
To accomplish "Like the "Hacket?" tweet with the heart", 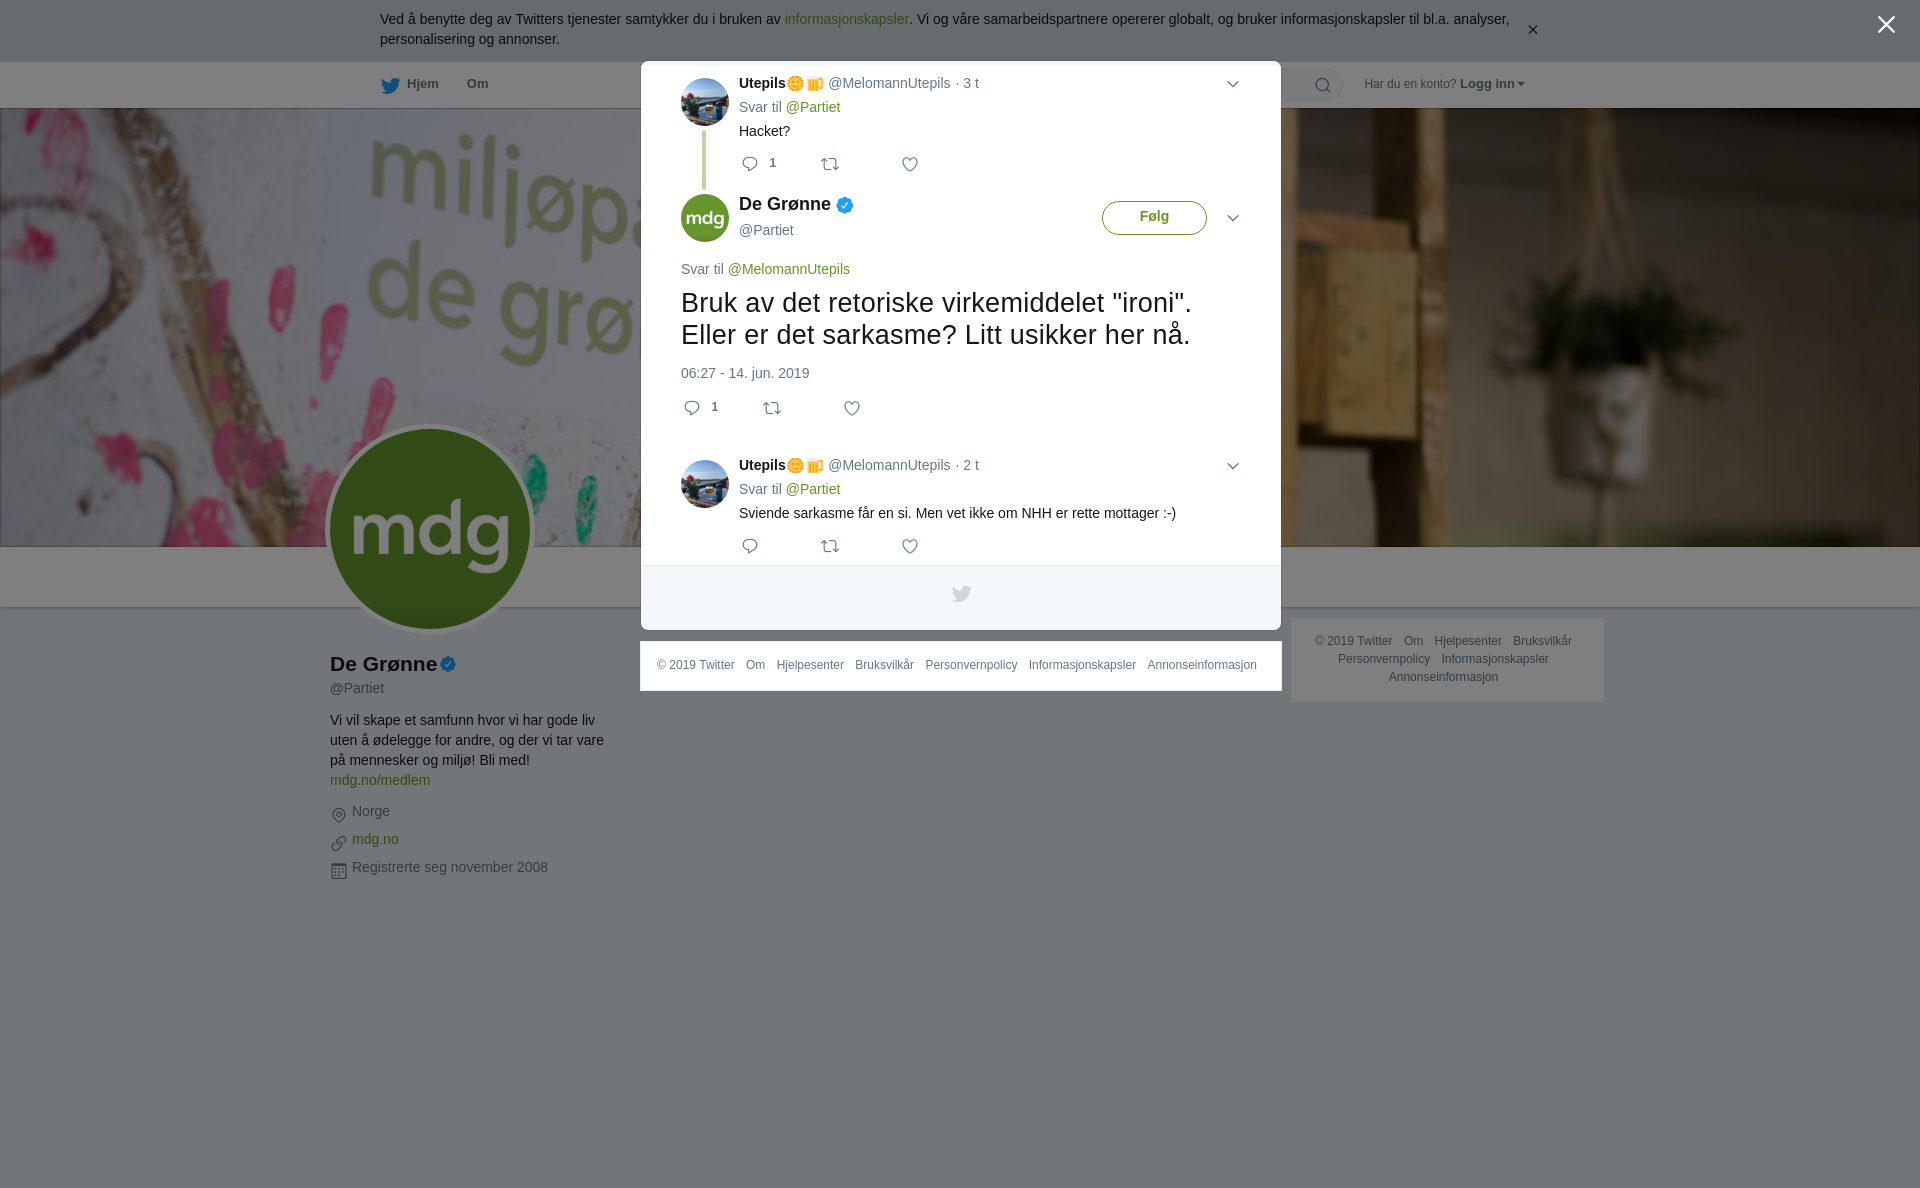I will pyautogui.click(x=910, y=164).
